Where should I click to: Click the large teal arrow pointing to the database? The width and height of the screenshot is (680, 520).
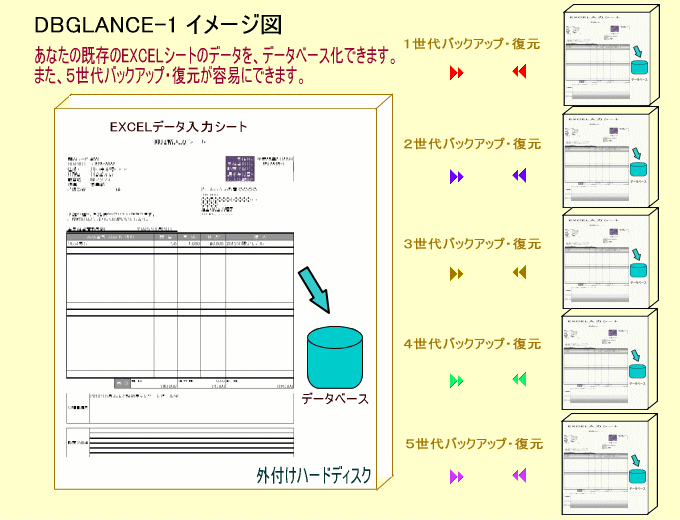click(x=315, y=288)
